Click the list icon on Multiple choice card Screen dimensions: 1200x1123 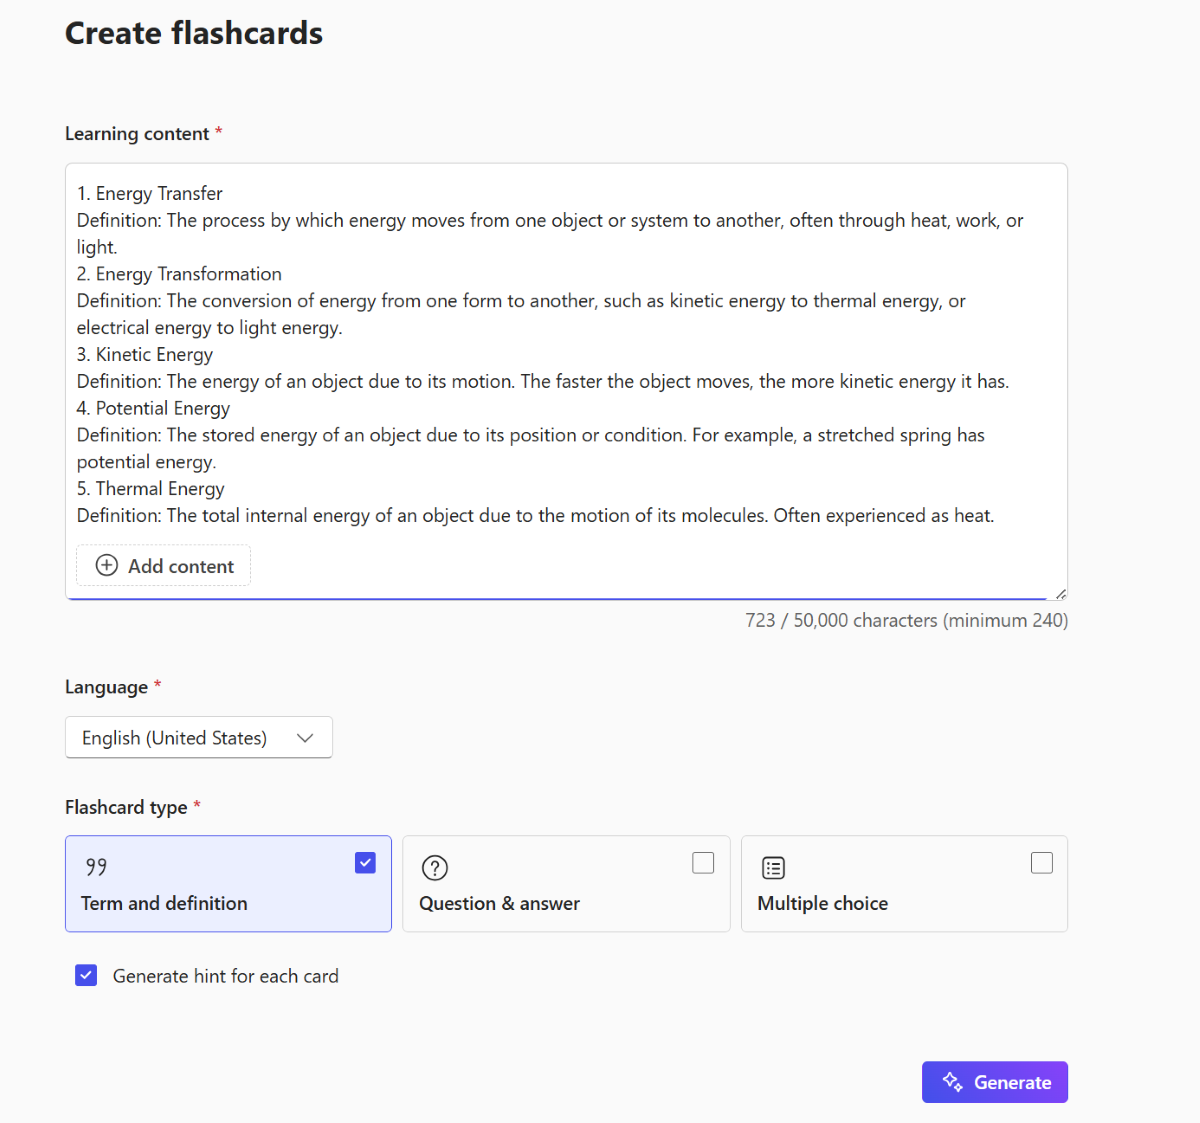pos(773,868)
